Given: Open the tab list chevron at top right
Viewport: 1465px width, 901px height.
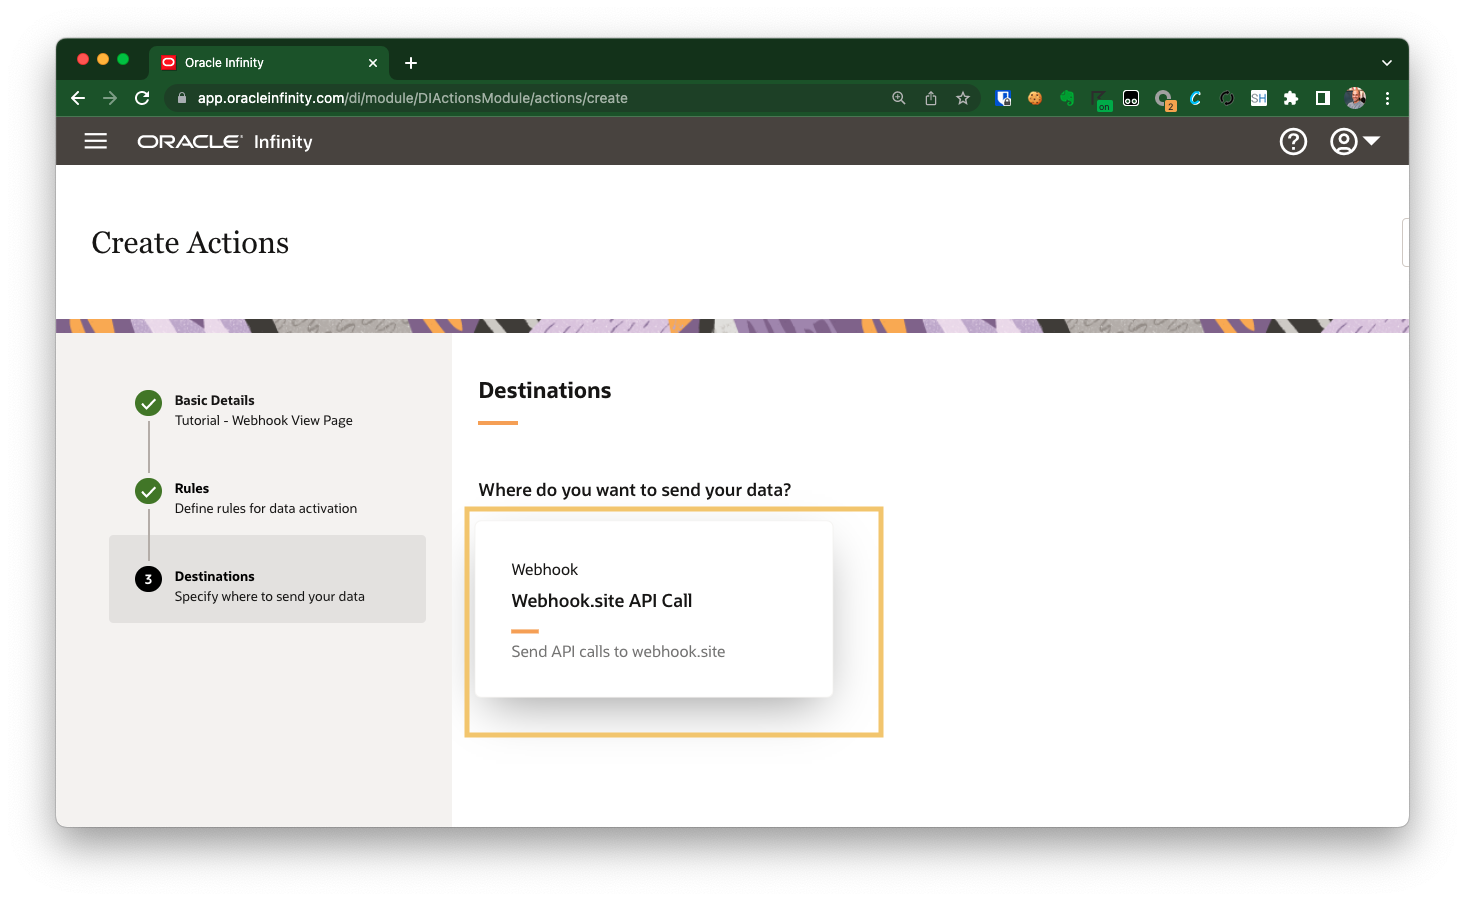Looking at the screenshot, I should 1387,62.
